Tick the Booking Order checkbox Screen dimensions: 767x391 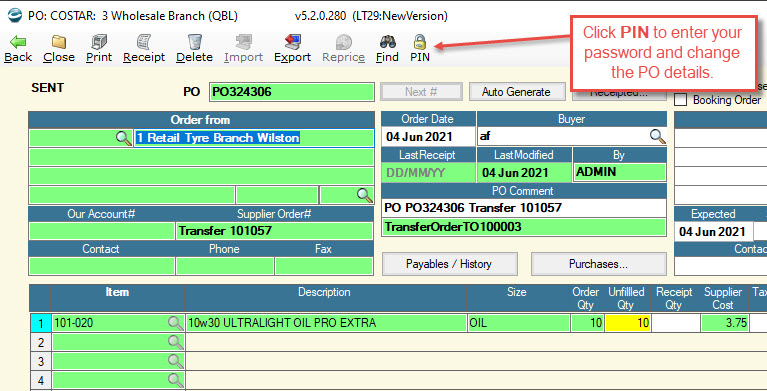coord(680,100)
